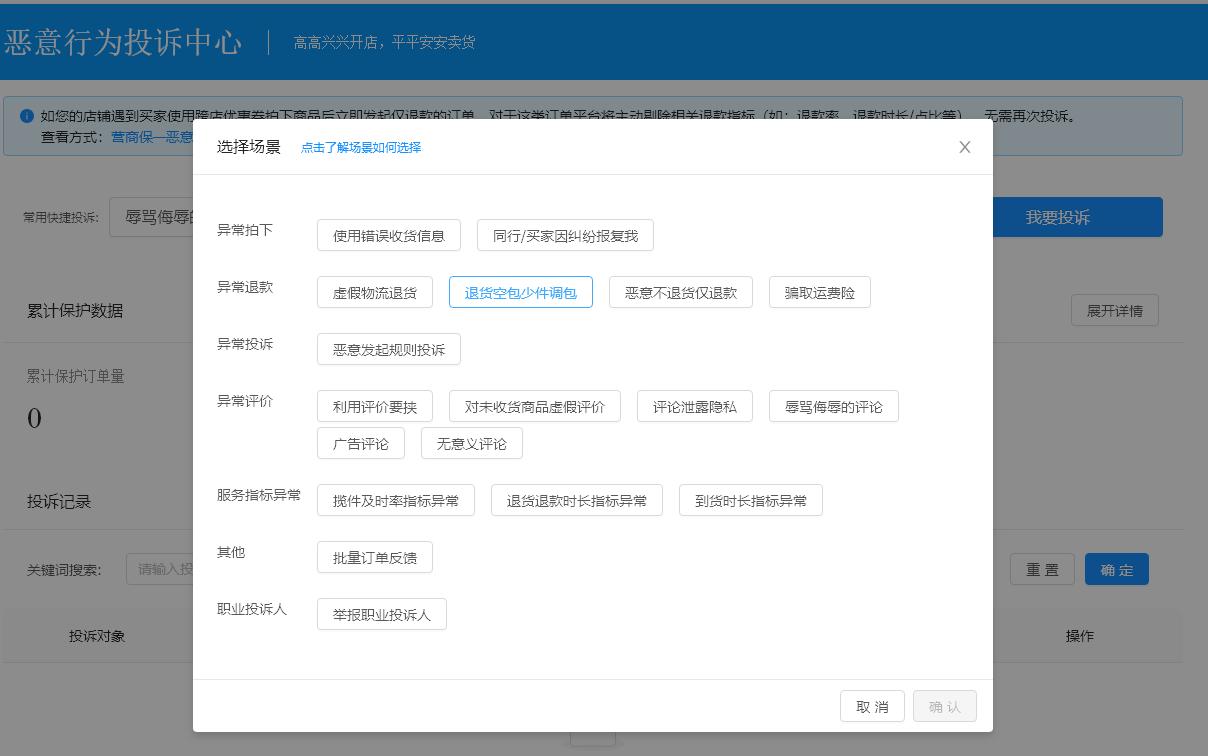Deselect the highlighted 退货空包少件调包 option

pyautogui.click(x=521, y=292)
